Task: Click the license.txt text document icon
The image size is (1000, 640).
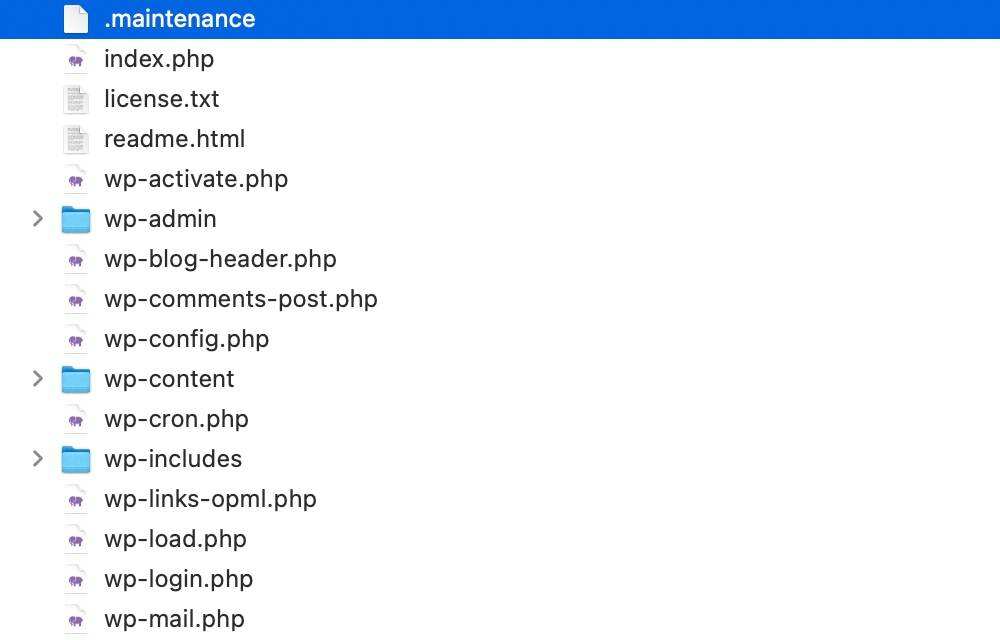Action: pos(76,99)
